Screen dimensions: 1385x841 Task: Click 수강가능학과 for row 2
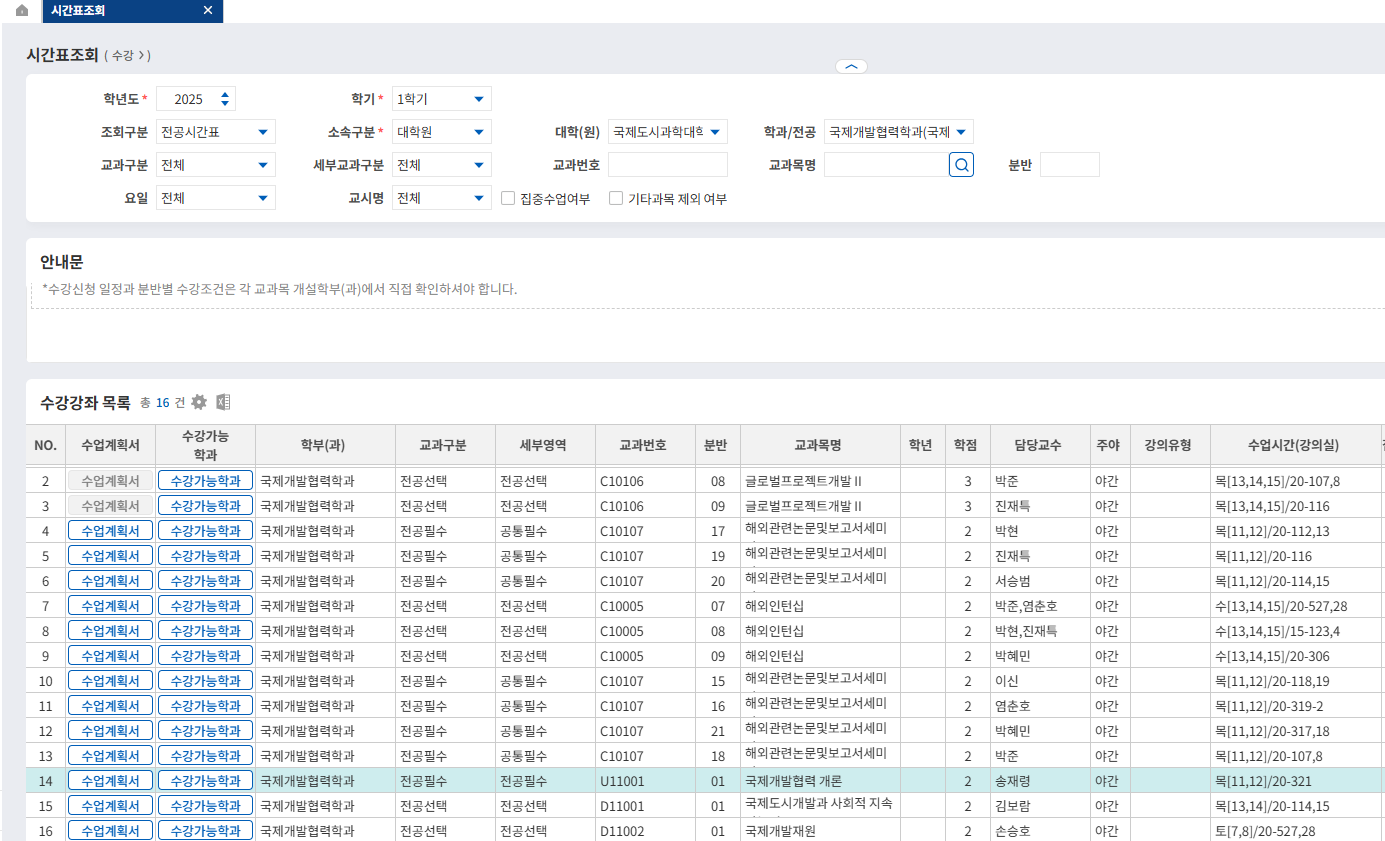click(205, 481)
